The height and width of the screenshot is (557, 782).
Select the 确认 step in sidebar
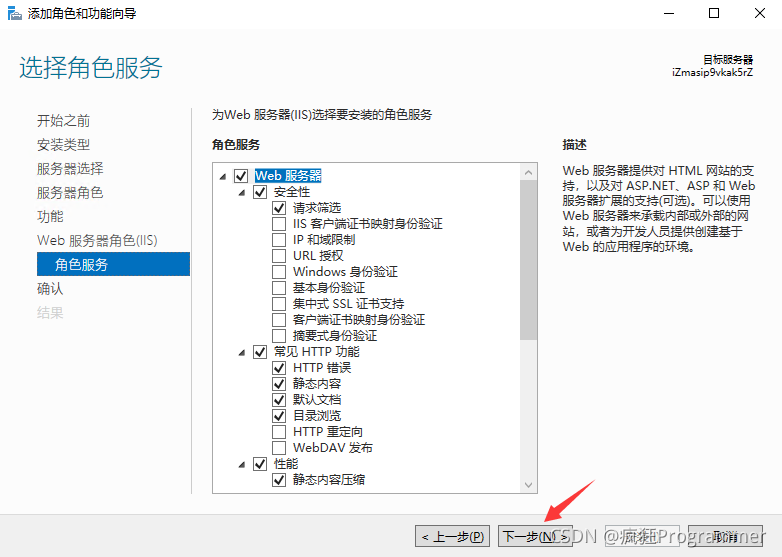(x=50, y=289)
